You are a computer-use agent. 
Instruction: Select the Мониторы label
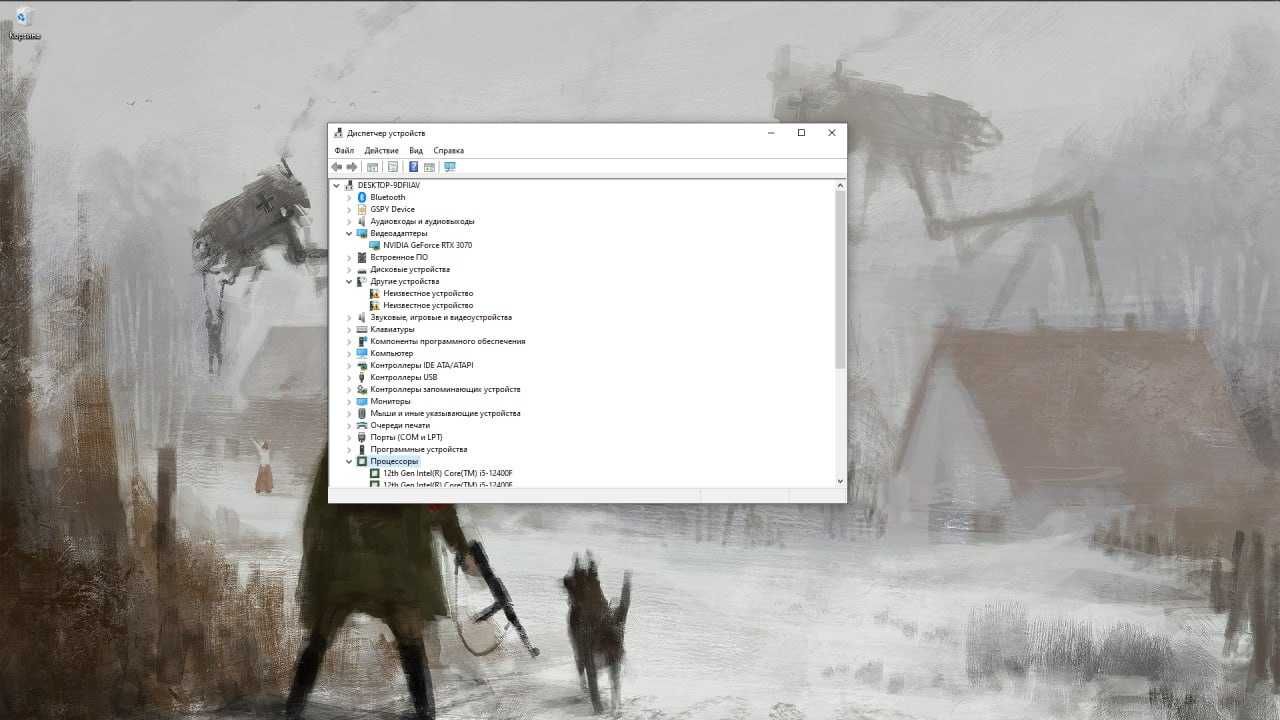point(390,401)
